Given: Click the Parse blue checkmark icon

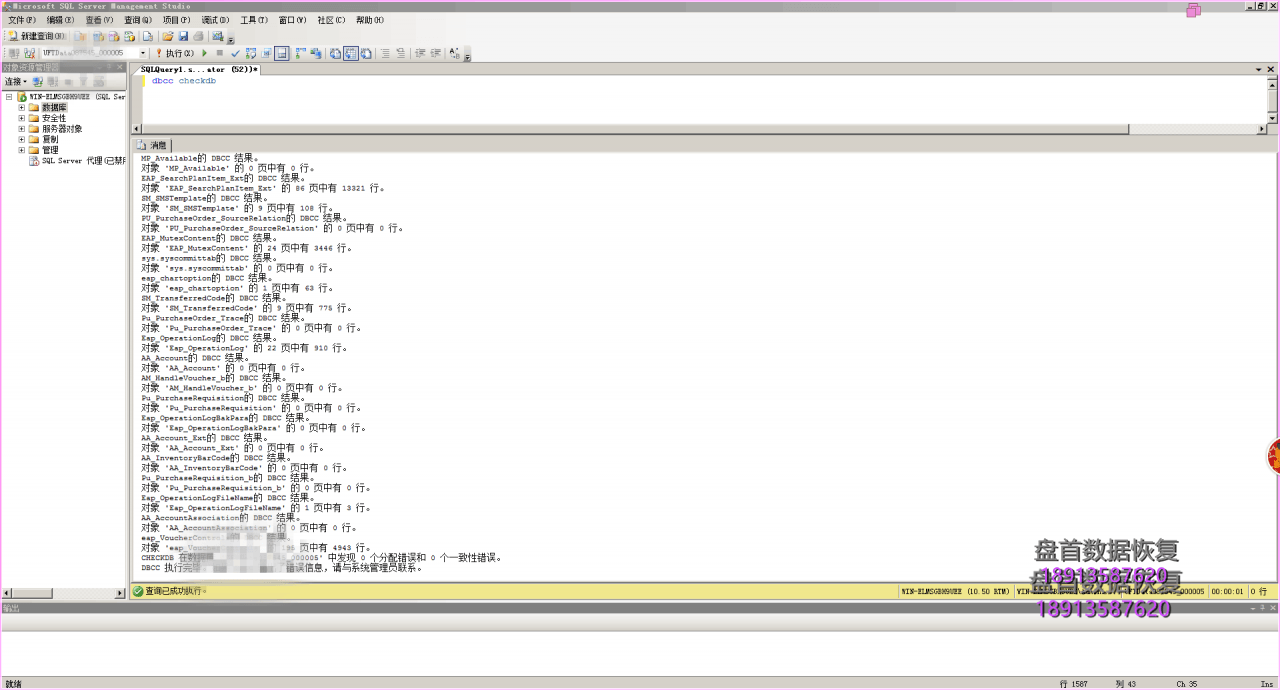Looking at the screenshot, I should pyautogui.click(x=235, y=53).
